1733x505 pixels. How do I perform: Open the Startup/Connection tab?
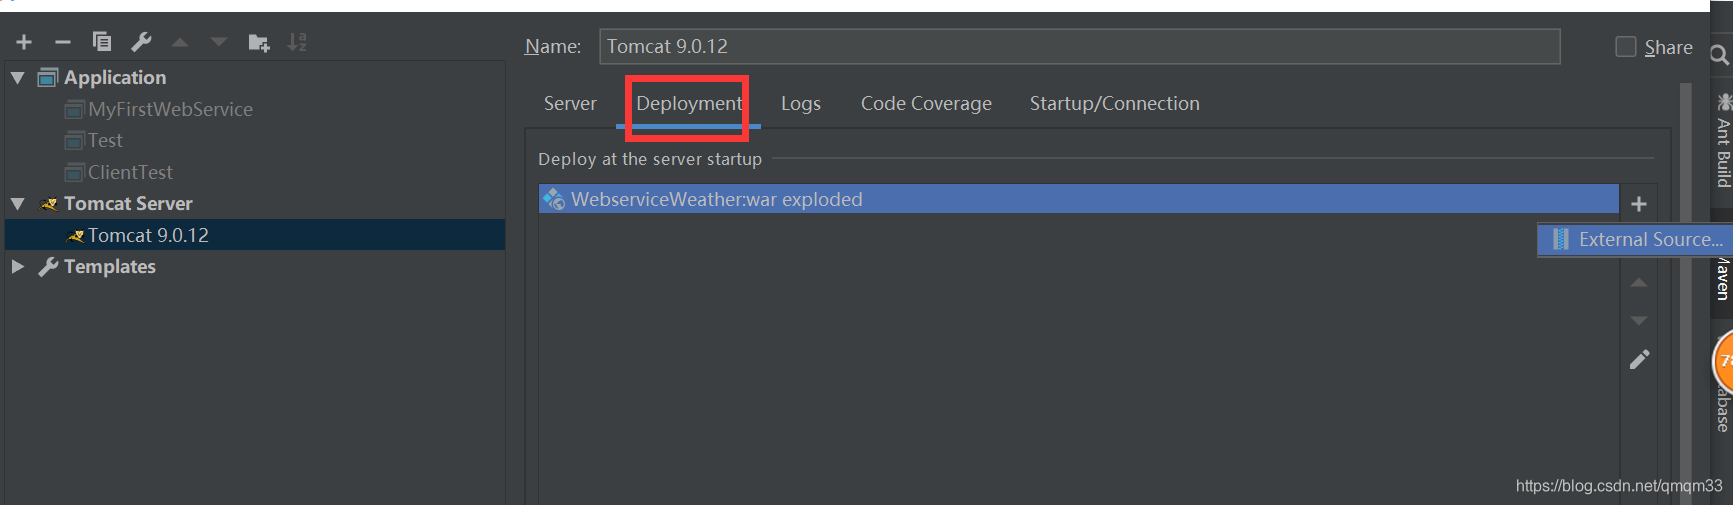pos(1115,103)
